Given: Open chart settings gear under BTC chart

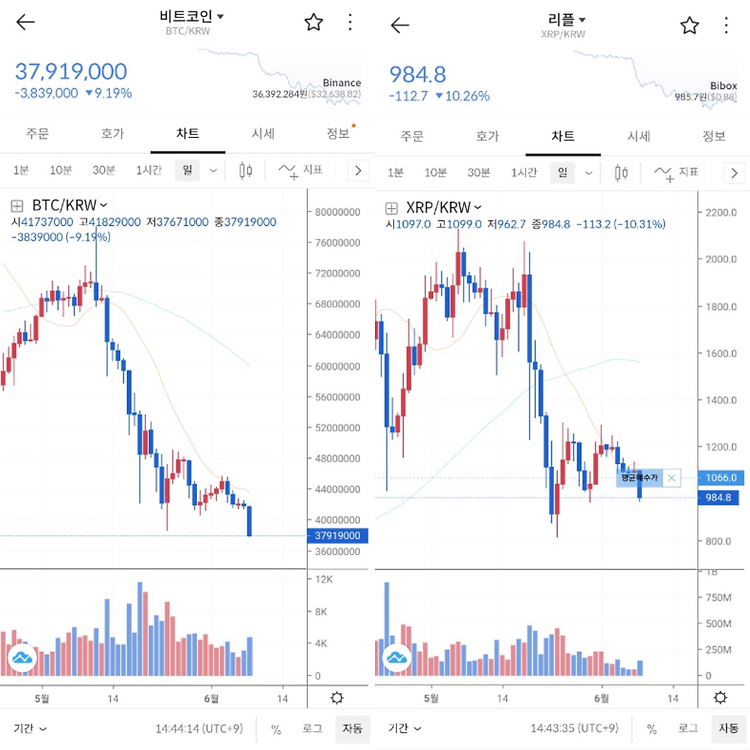Looking at the screenshot, I should pyautogui.click(x=337, y=697).
